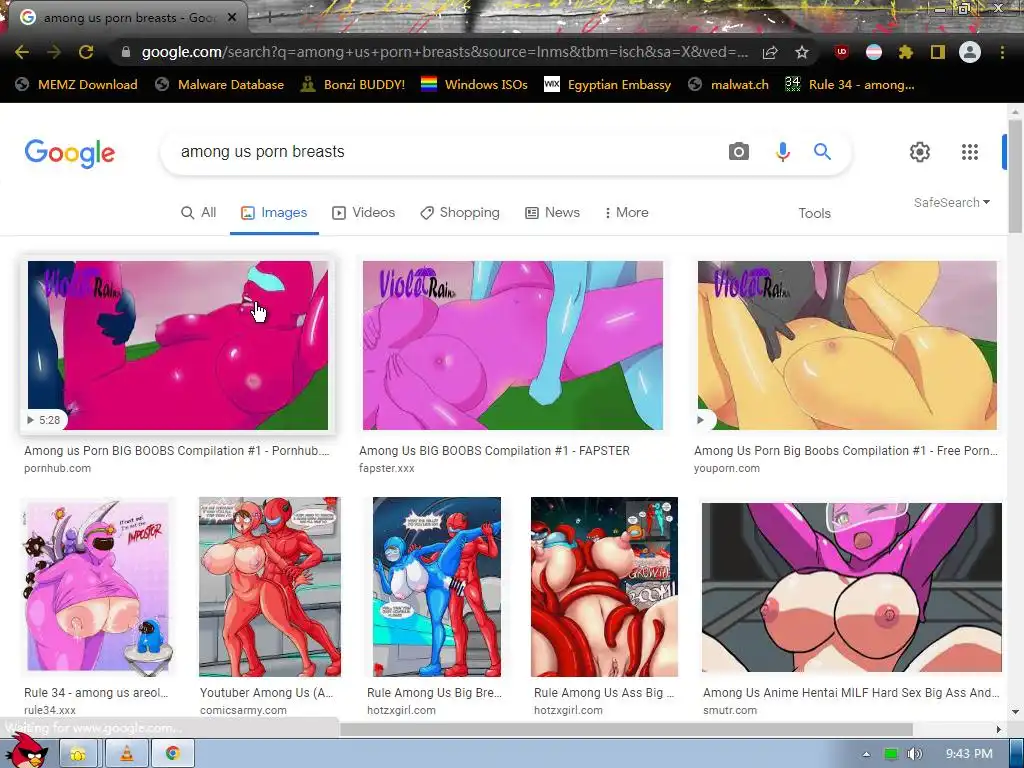1024x768 pixels.
Task: Expand the SafeSearch dropdown
Action: (x=952, y=202)
